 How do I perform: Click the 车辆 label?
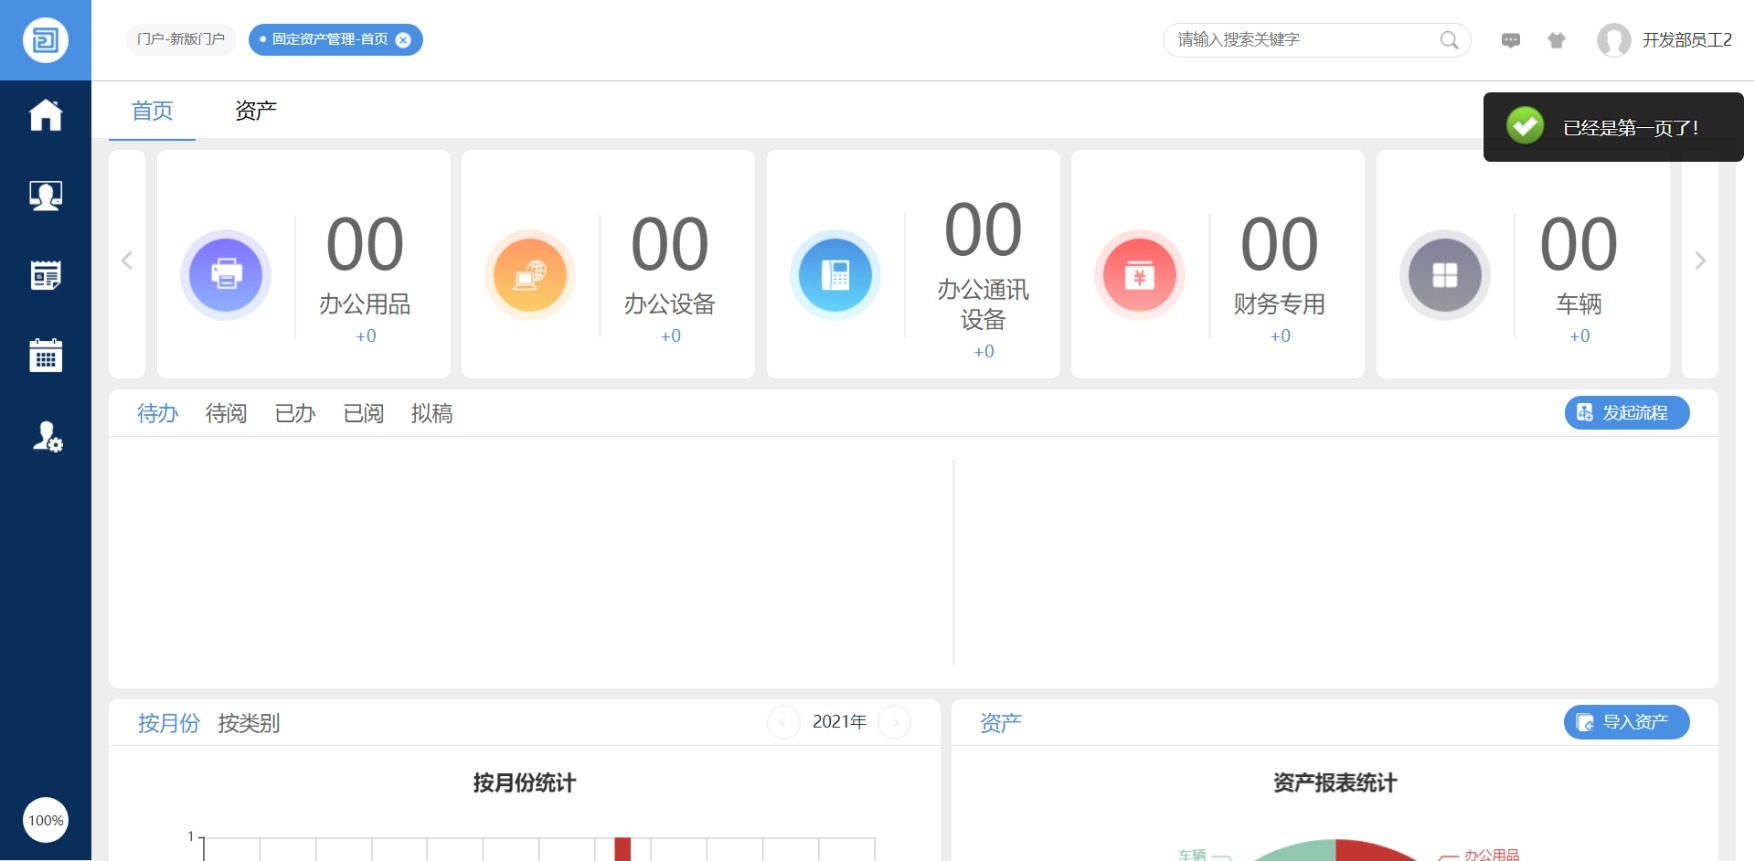tap(1579, 304)
